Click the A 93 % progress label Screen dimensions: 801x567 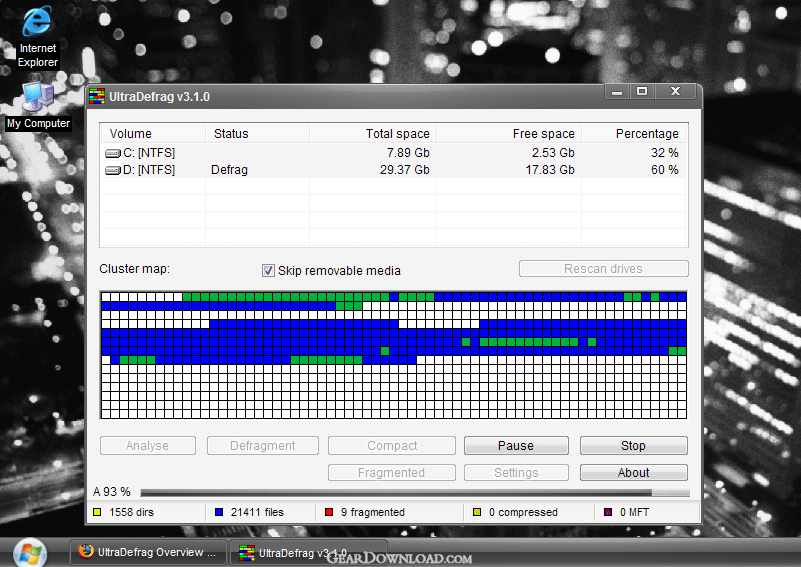click(111, 492)
